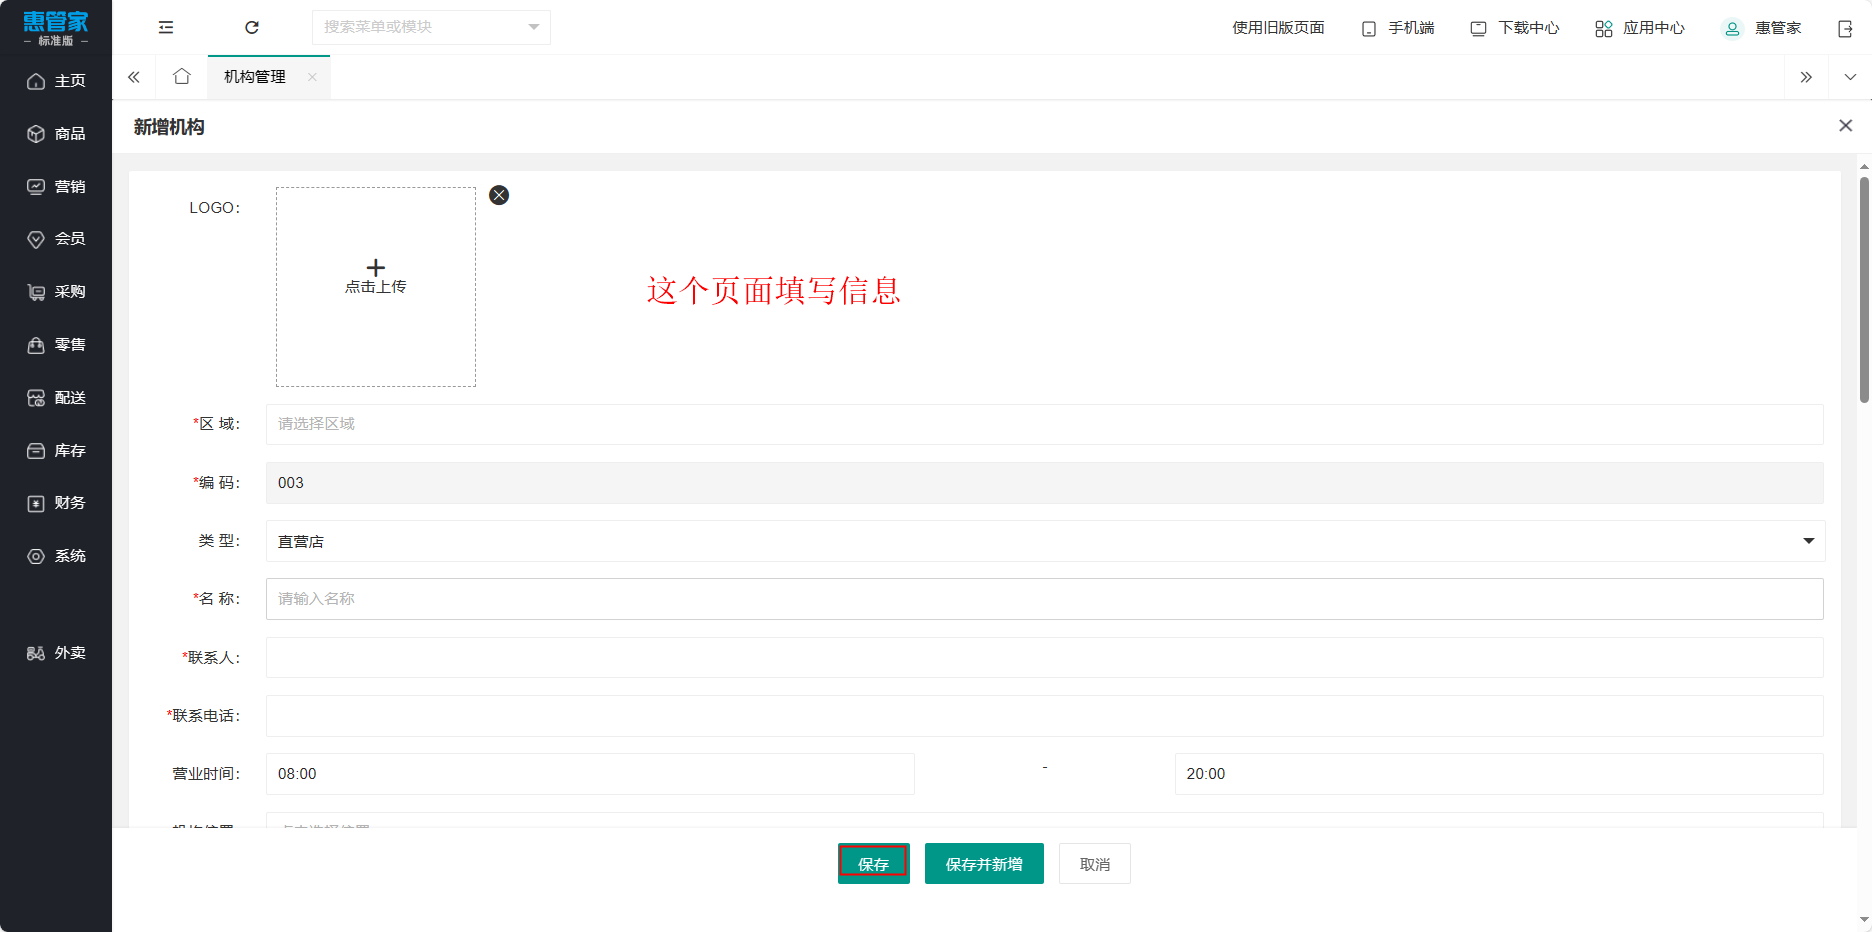Open the 外卖 takeout sidebar menu
This screenshot has width=1872, height=932.
pyautogui.click(x=56, y=653)
